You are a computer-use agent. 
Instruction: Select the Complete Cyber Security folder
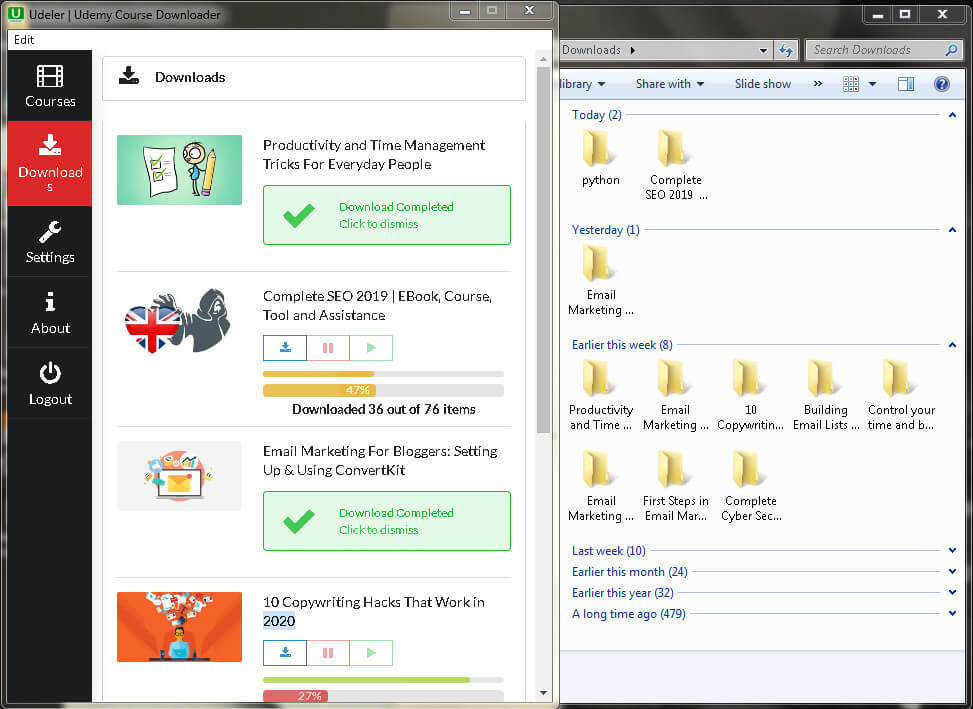750,486
